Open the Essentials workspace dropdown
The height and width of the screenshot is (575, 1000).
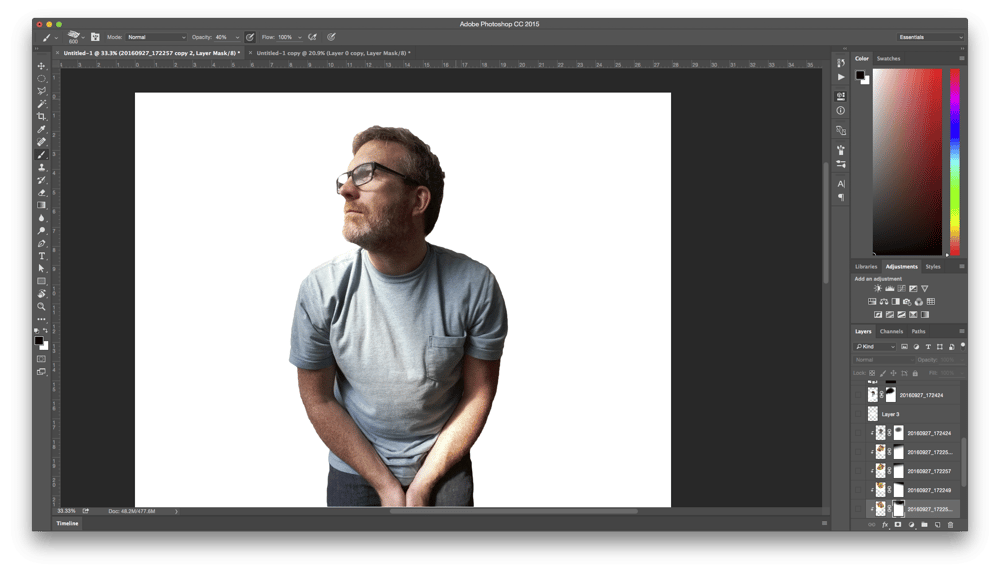click(x=930, y=37)
